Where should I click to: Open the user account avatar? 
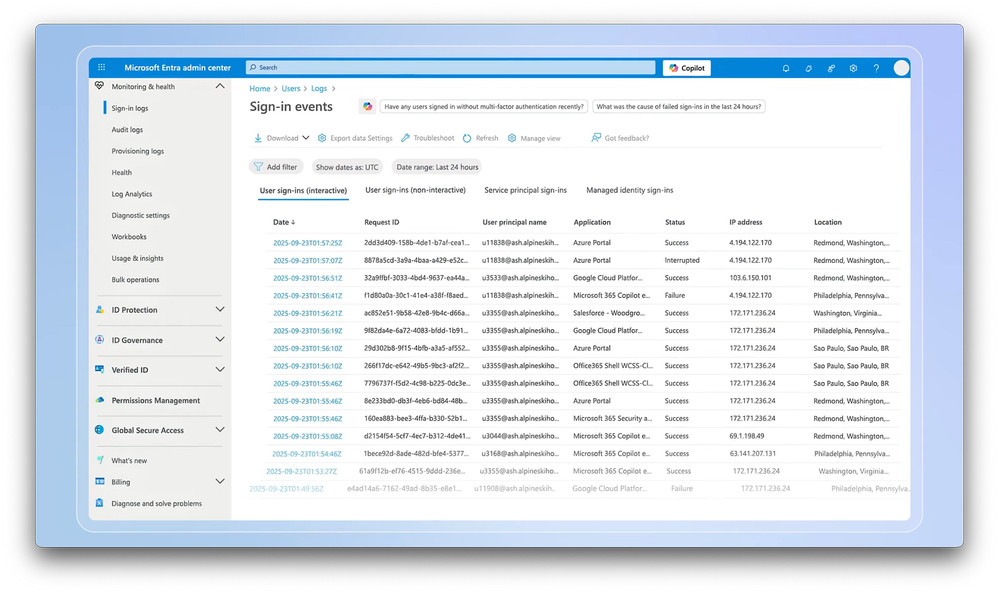click(x=901, y=68)
